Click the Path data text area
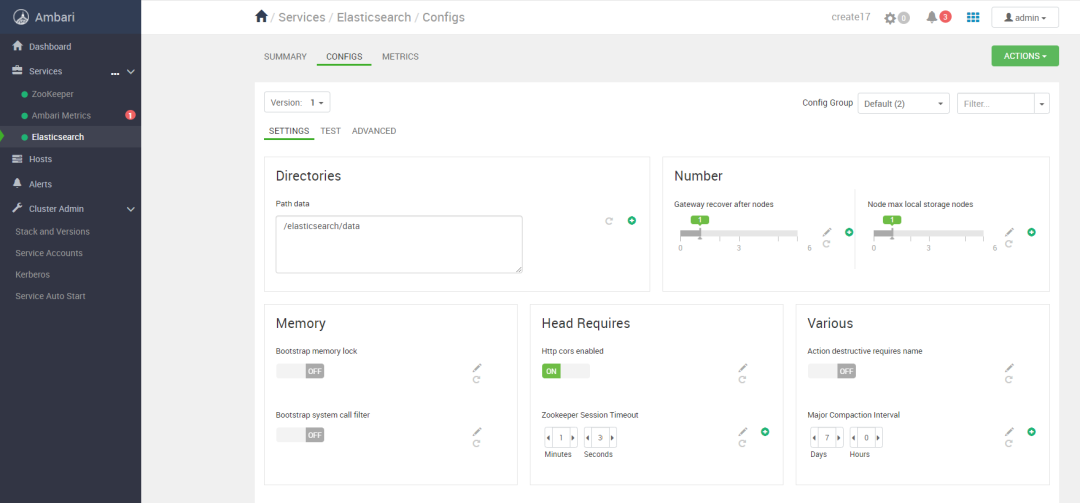Screen dimensions: 1080x503 pyautogui.click(x=399, y=243)
